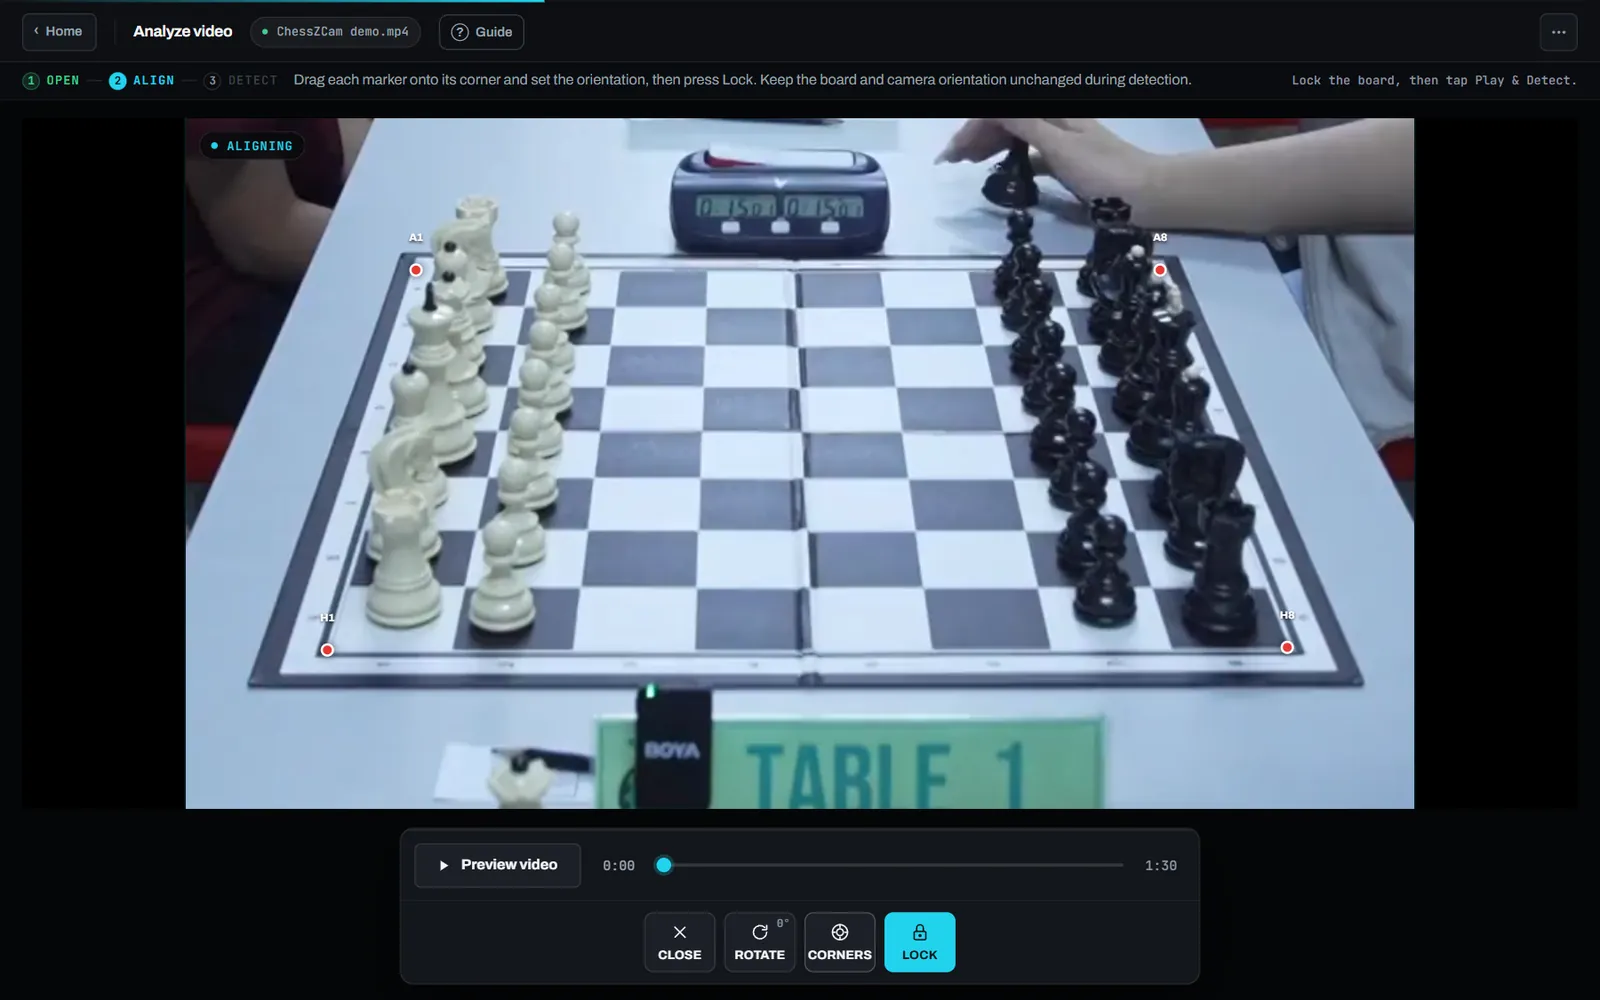Select step 1 OPEN in the stepper
The image size is (1600, 1000).
tap(51, 80)
